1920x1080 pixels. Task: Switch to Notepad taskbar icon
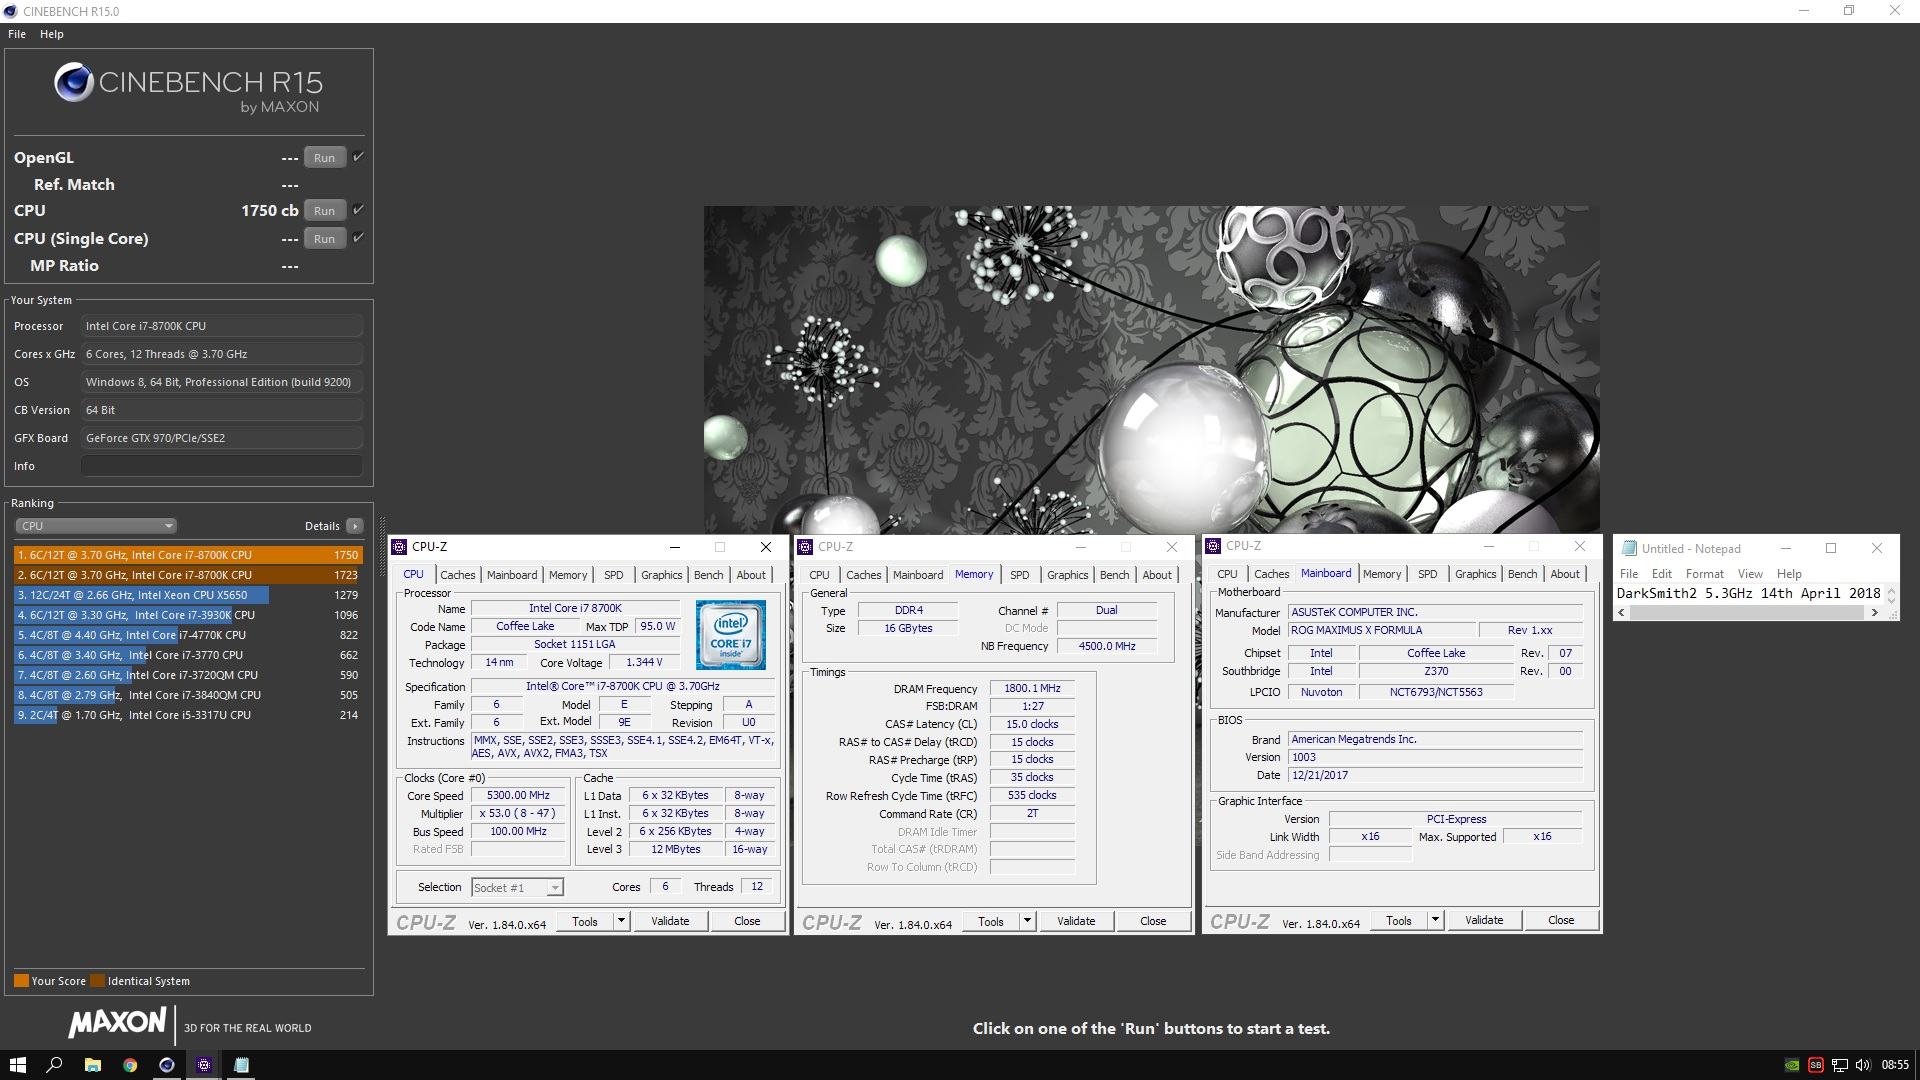pyautogui.click(x=241, y=1065)
